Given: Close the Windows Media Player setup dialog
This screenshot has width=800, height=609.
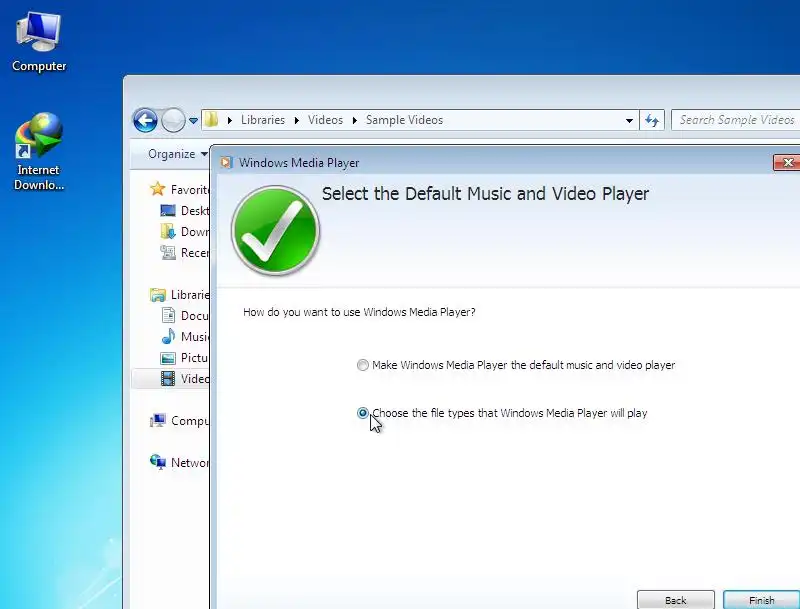Looking at the screenshot, I should [x=787, y=163].
